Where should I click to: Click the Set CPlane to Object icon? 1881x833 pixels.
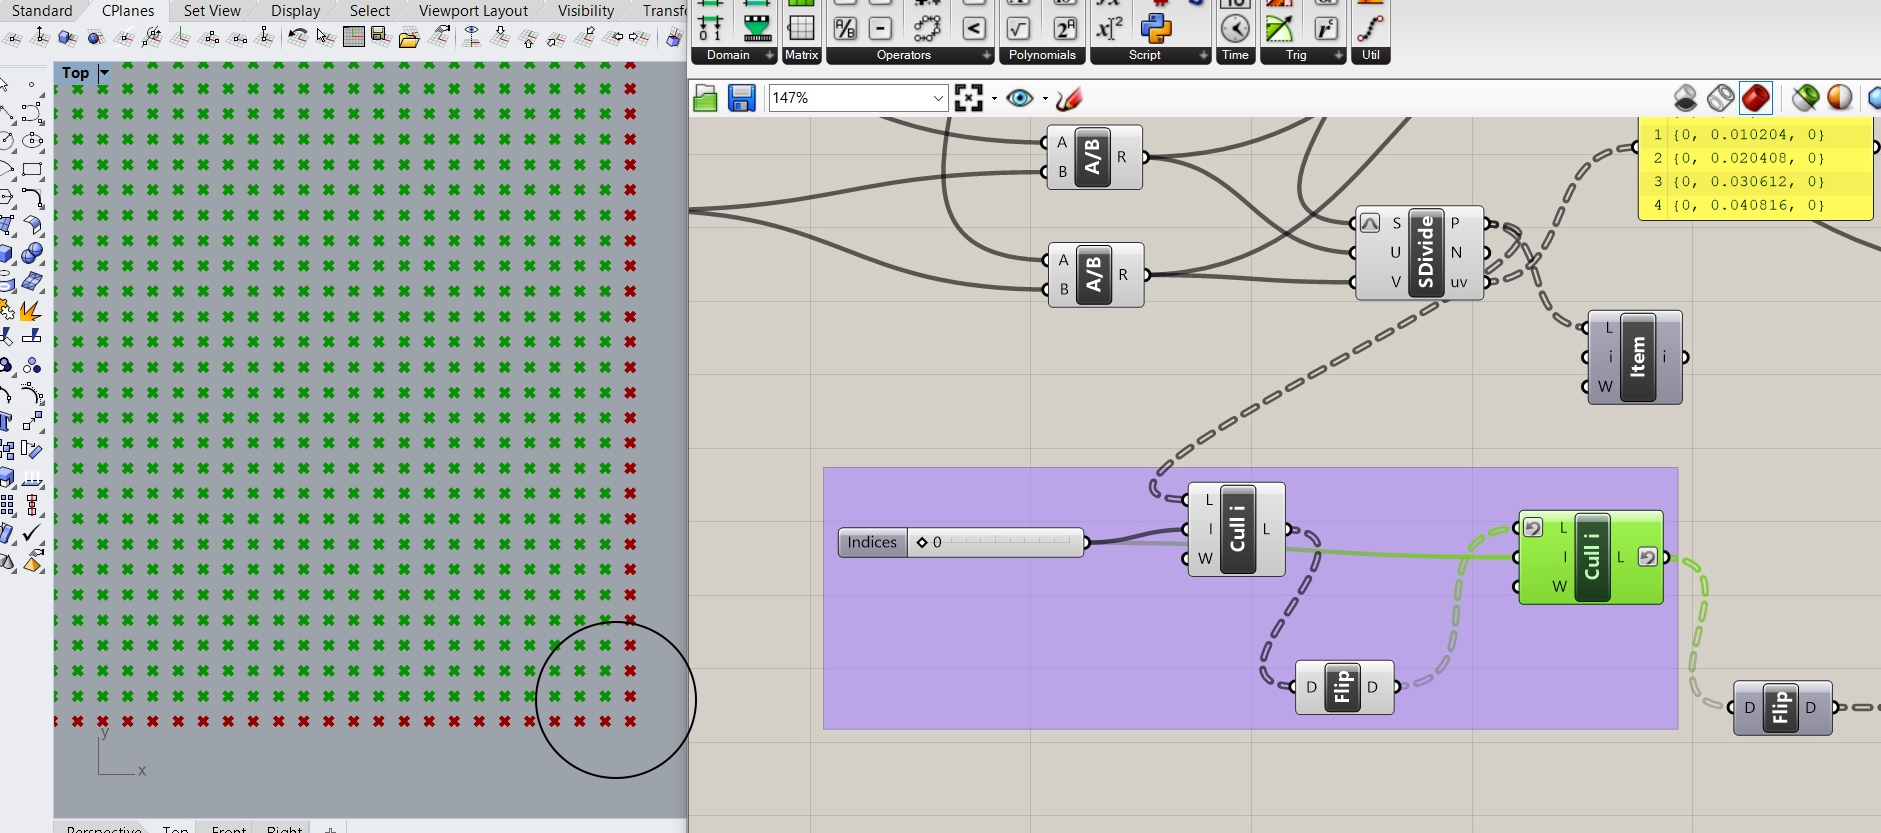67,37
